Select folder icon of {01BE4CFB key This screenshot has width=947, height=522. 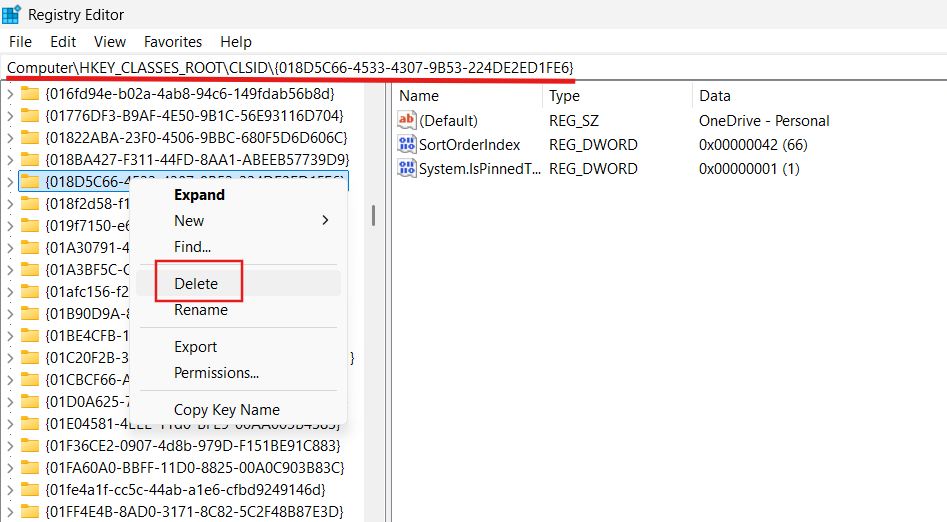30,335
